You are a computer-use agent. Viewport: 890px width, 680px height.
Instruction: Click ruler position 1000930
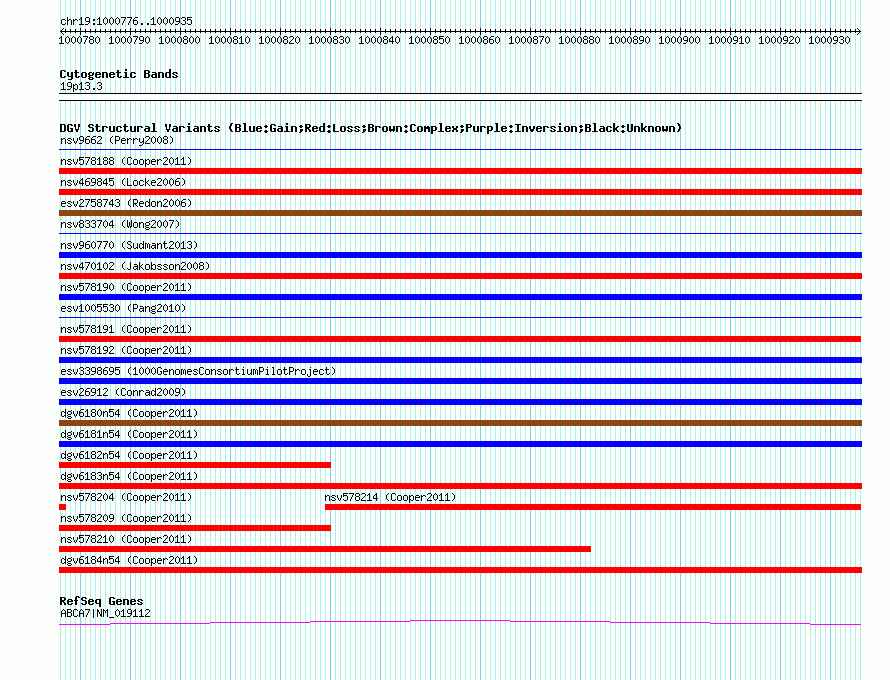[829, 40]
